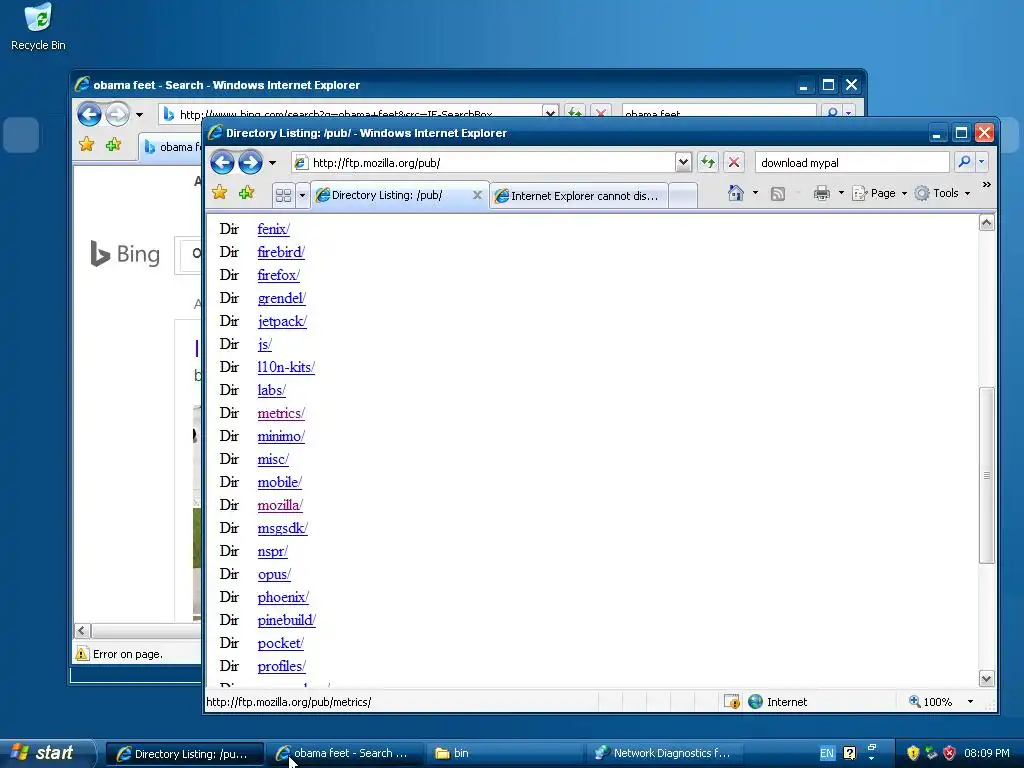
Task: Click the 'download mypal' search box
Action: tap(852, 163)
